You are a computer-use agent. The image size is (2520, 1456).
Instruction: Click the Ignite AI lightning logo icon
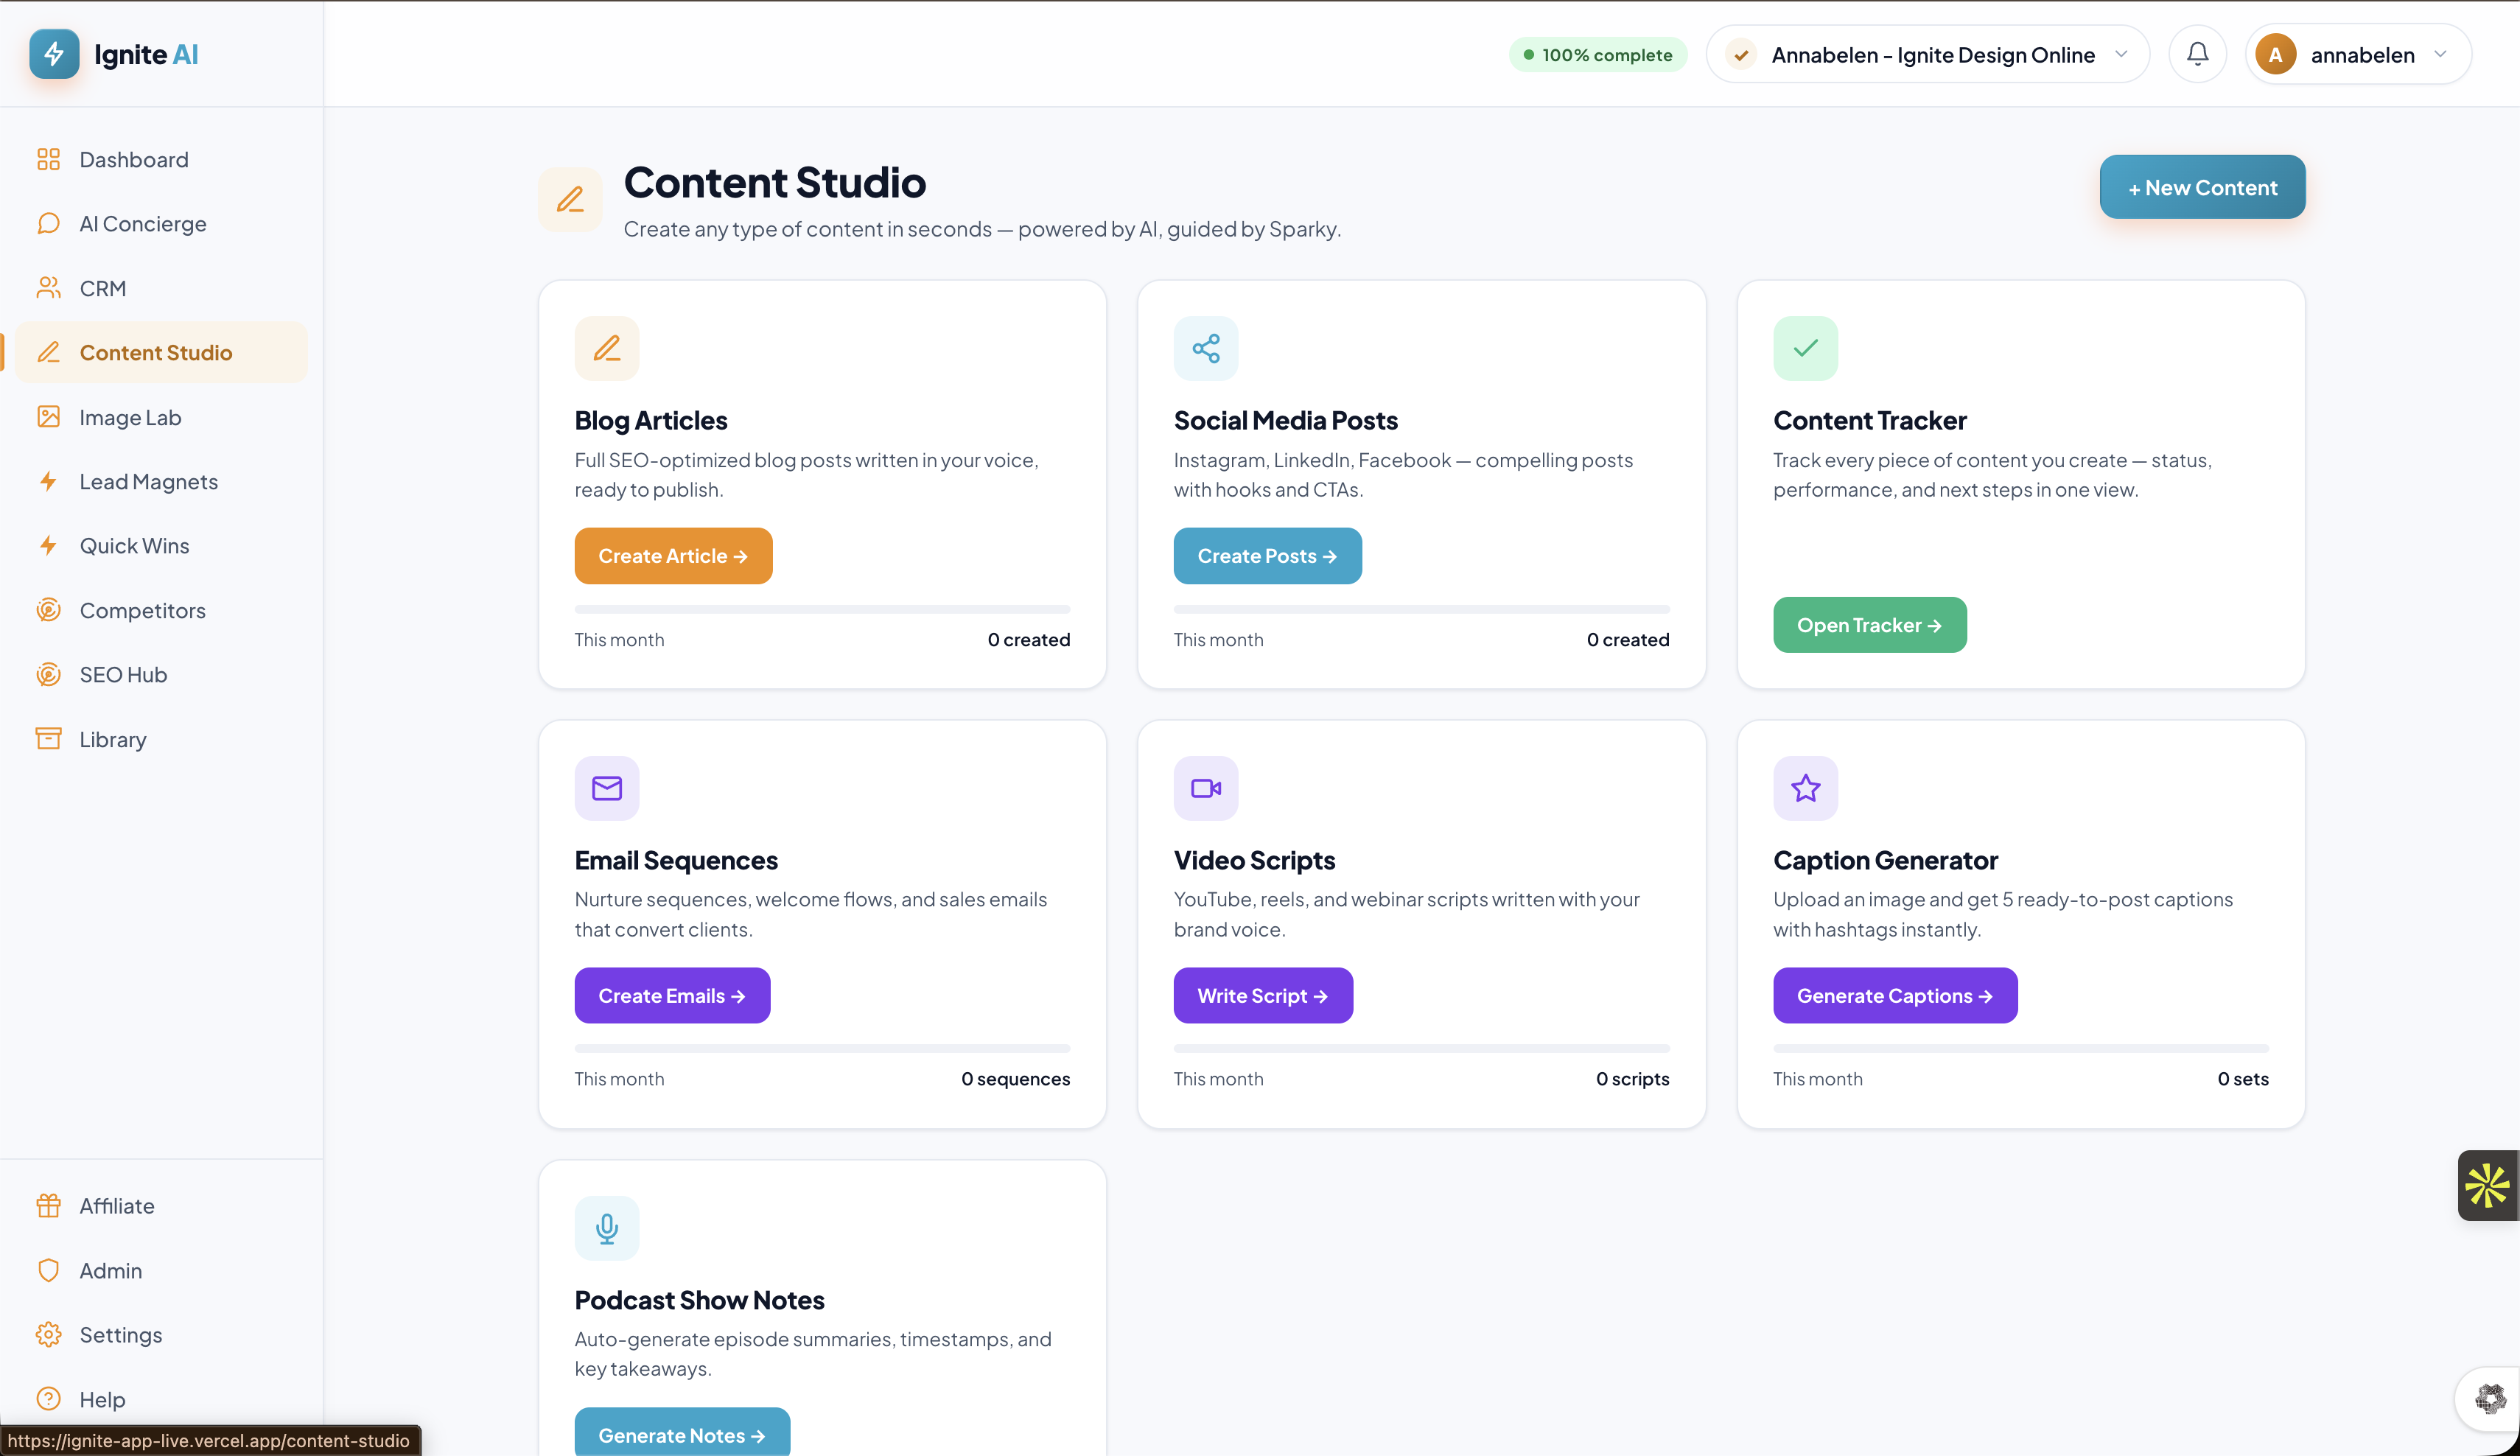54,54
